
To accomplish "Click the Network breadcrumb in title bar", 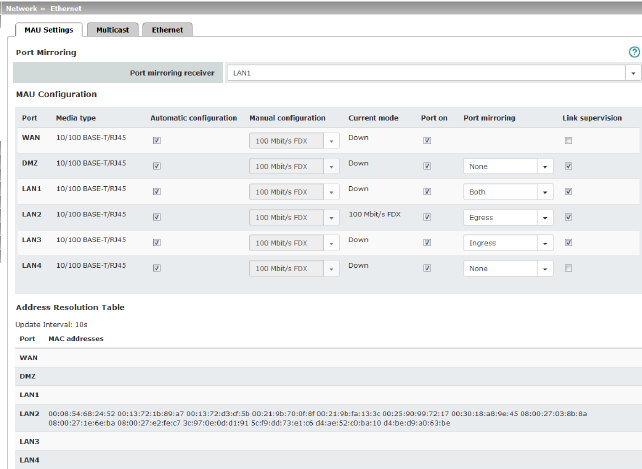I will point(21,8).
